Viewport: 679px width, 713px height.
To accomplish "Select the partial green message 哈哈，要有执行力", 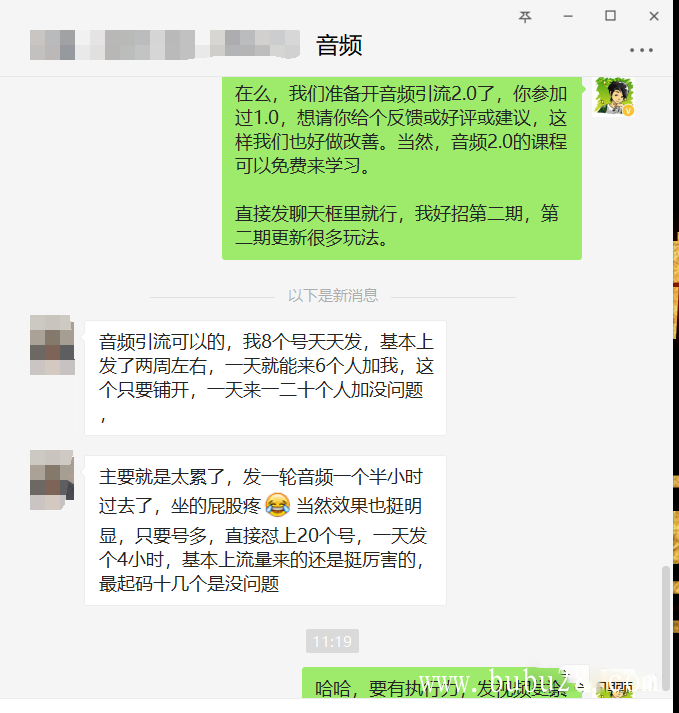I will [443, 683].
